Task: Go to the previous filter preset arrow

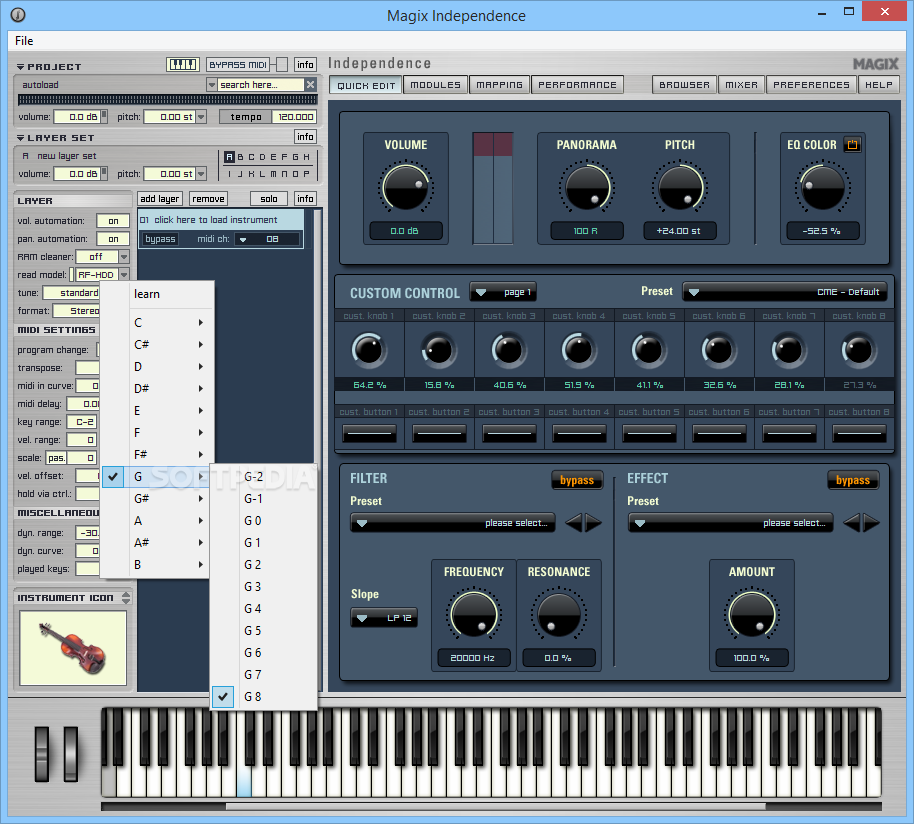Action: click(574, 523)
